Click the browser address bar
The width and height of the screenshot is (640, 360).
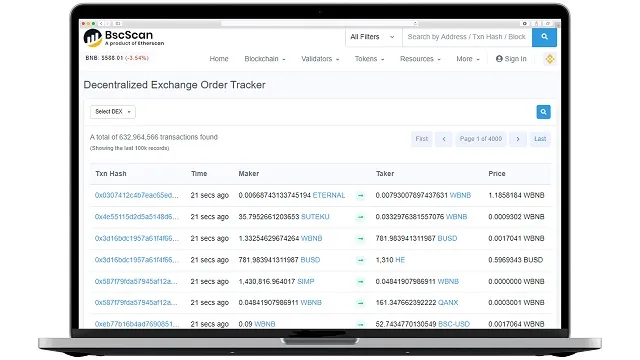pos(320,24)
